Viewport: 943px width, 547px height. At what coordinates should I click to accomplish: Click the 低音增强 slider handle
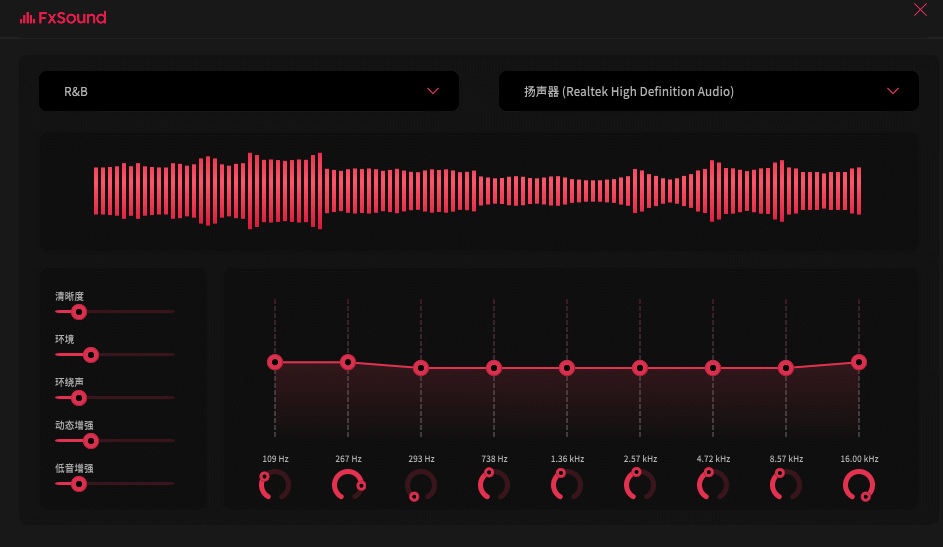click(x=79, y=484)
